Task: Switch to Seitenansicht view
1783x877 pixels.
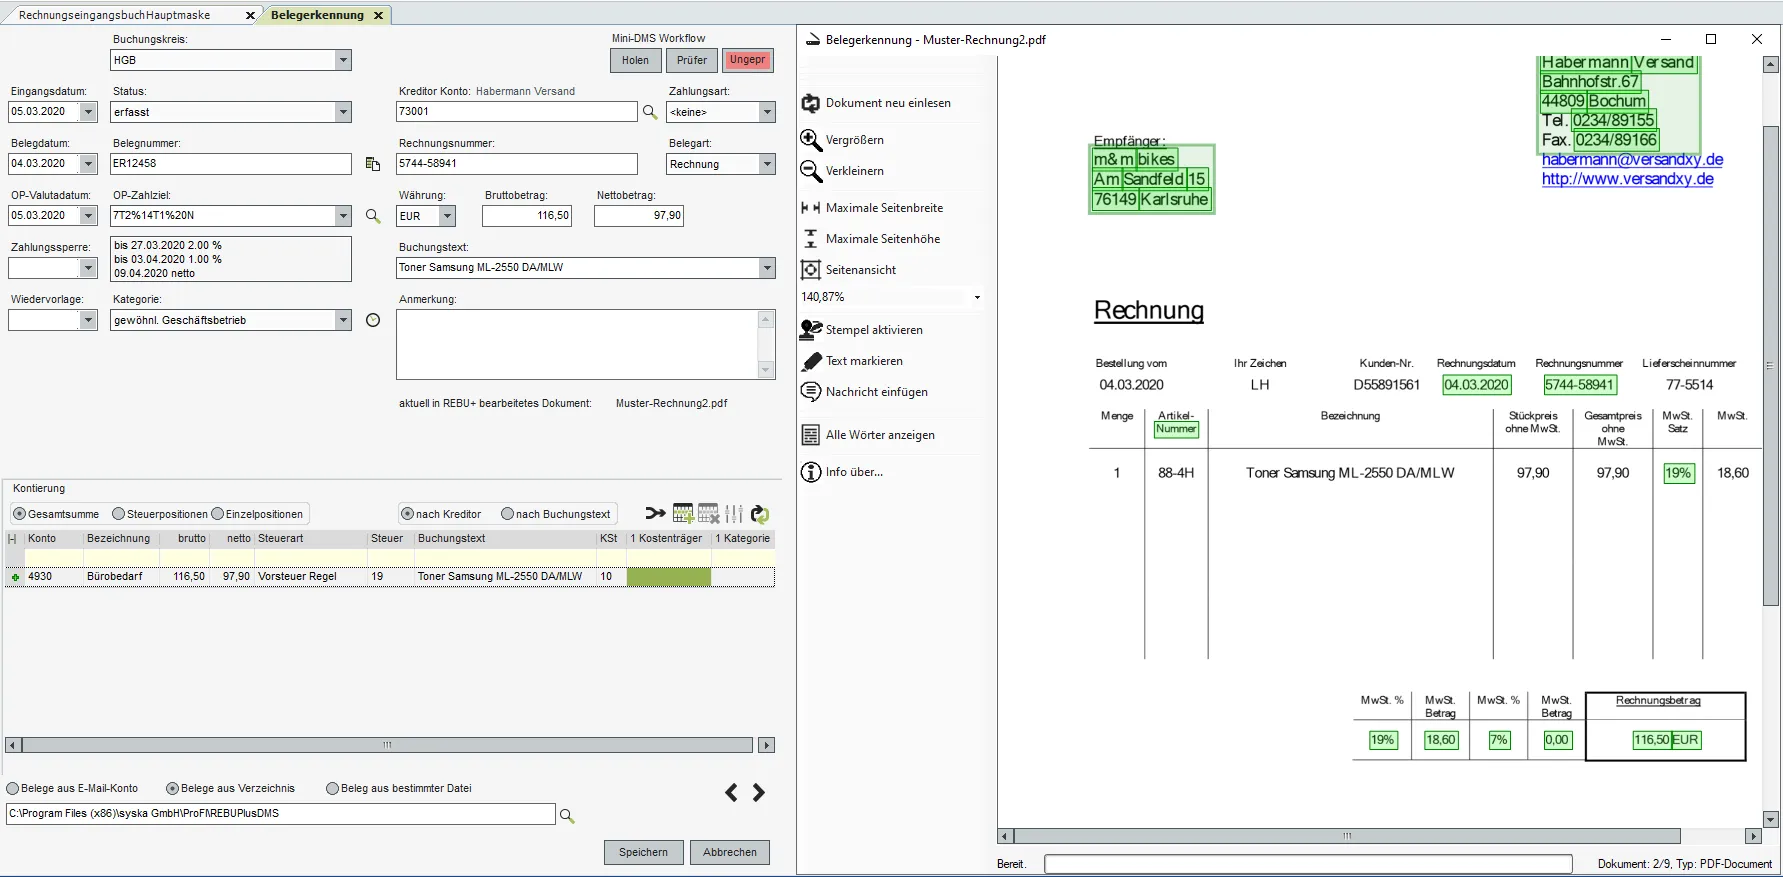Action: click(x=811, y=270)
